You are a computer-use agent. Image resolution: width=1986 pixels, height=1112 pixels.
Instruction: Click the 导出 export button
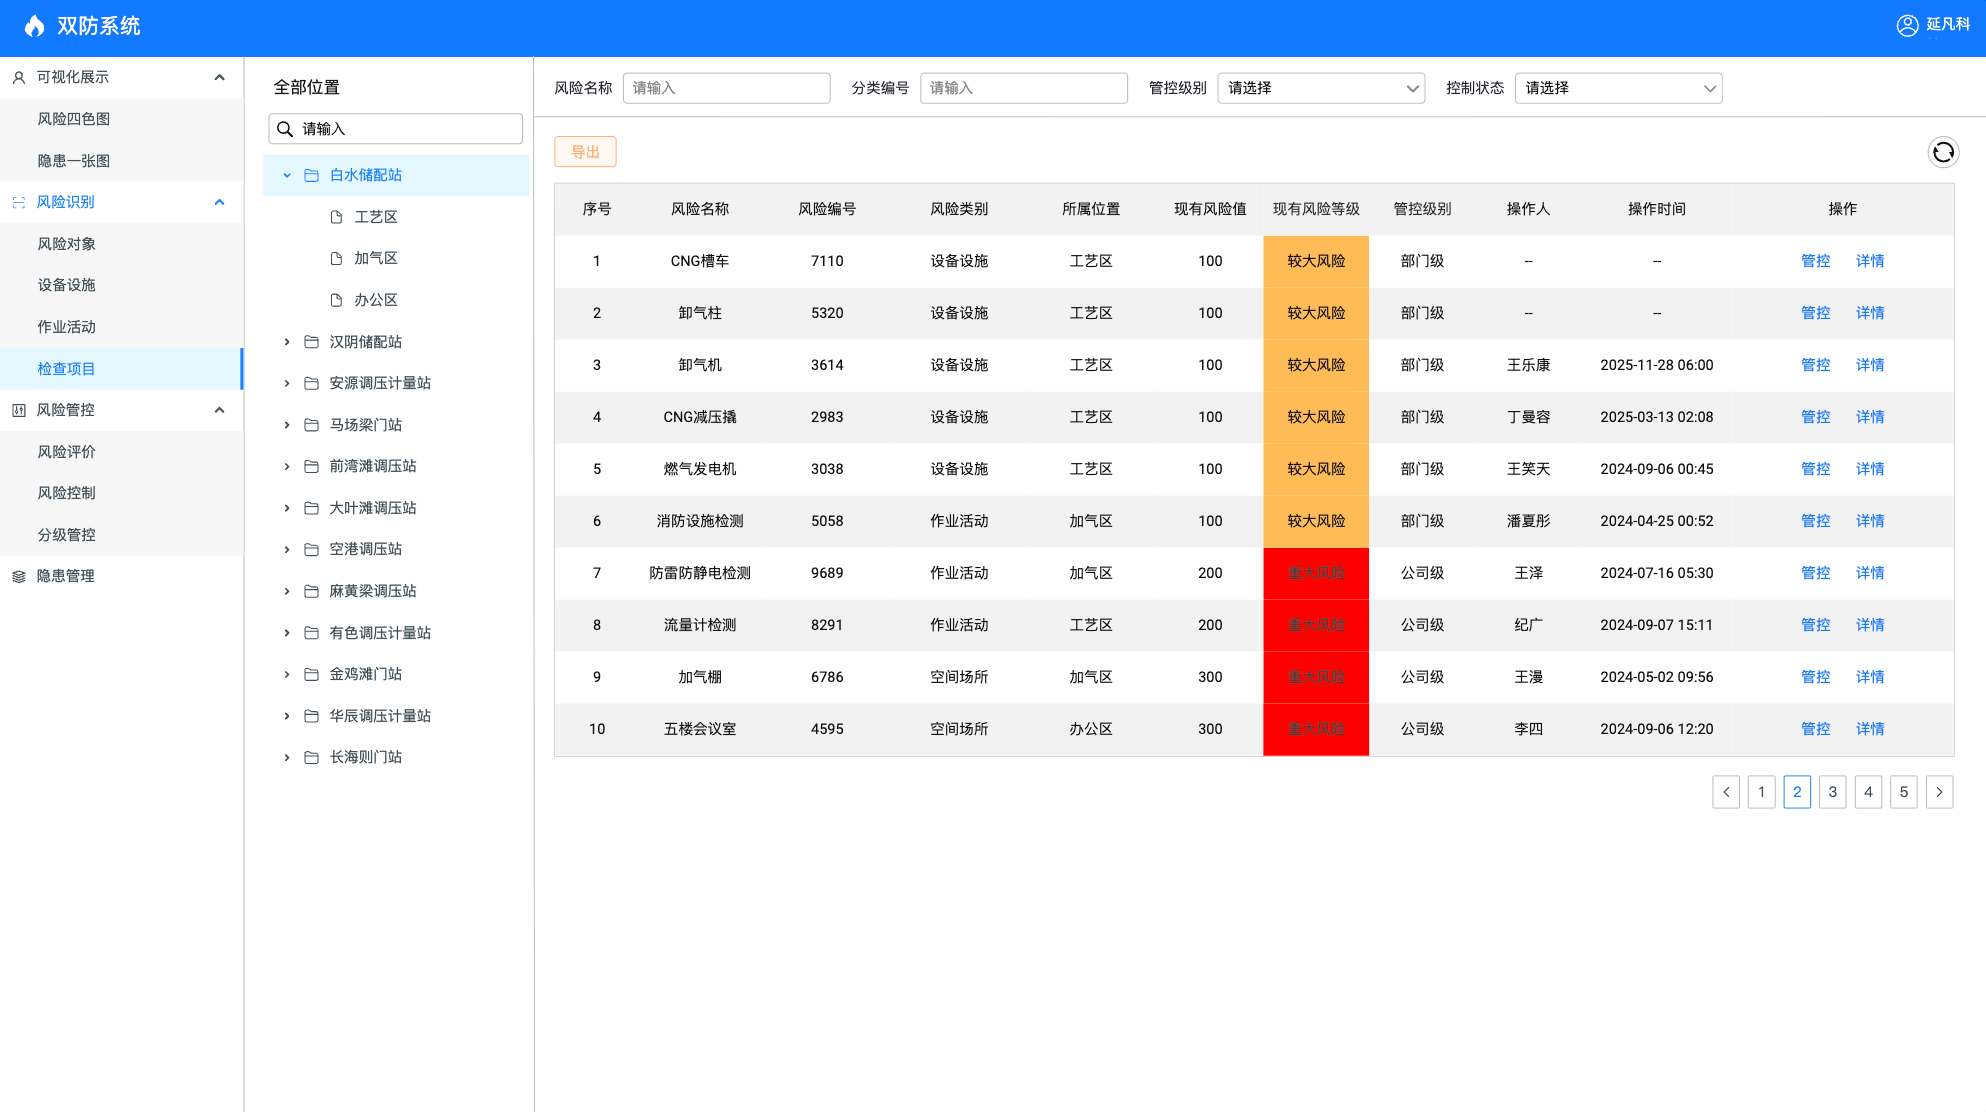coord(585,152)
